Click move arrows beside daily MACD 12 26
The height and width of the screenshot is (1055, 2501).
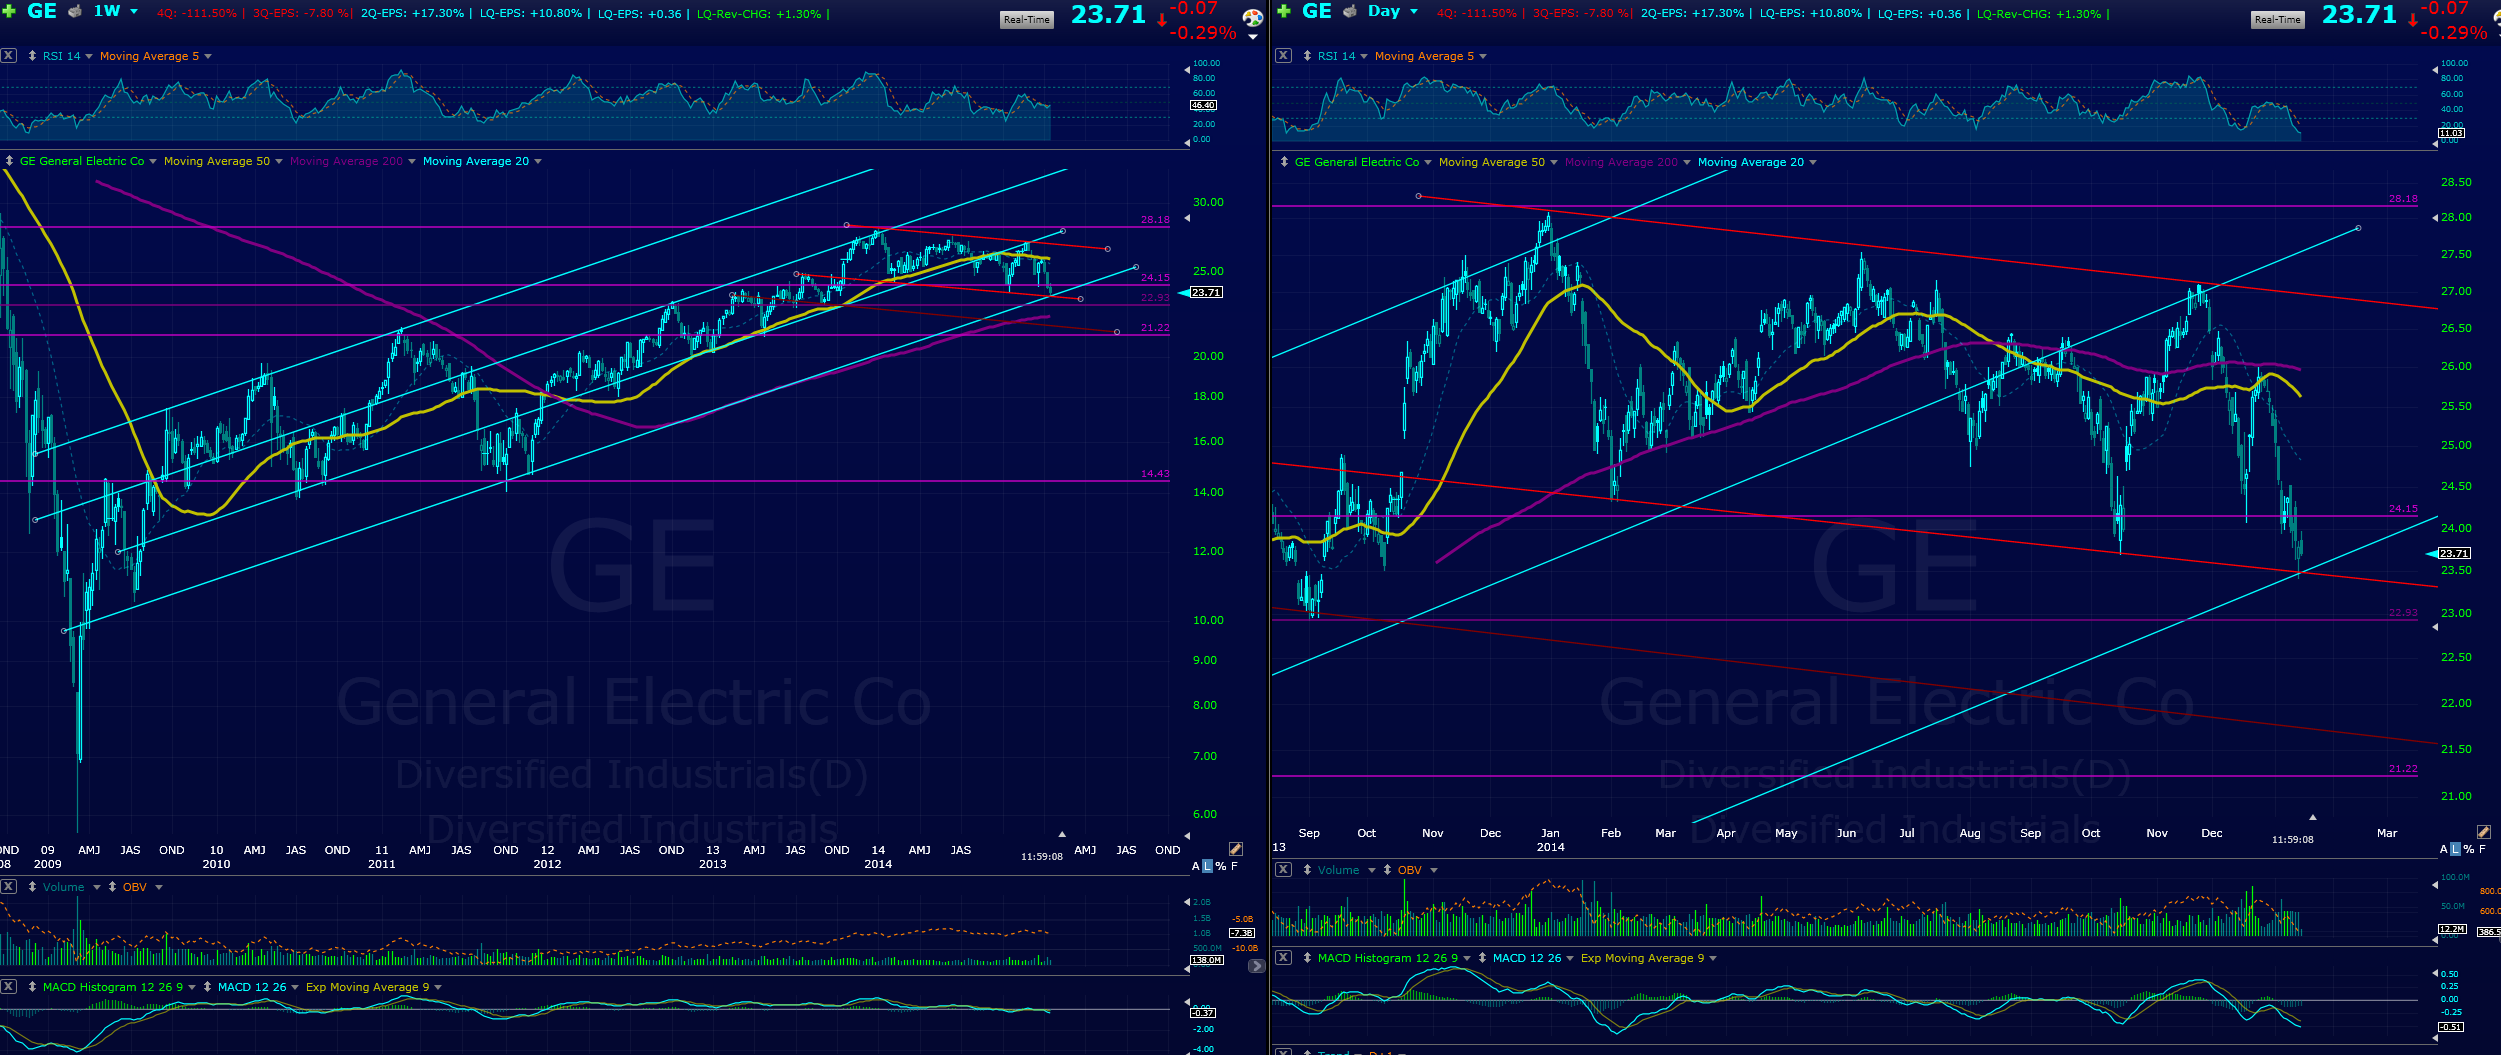tap(1482, 958)
